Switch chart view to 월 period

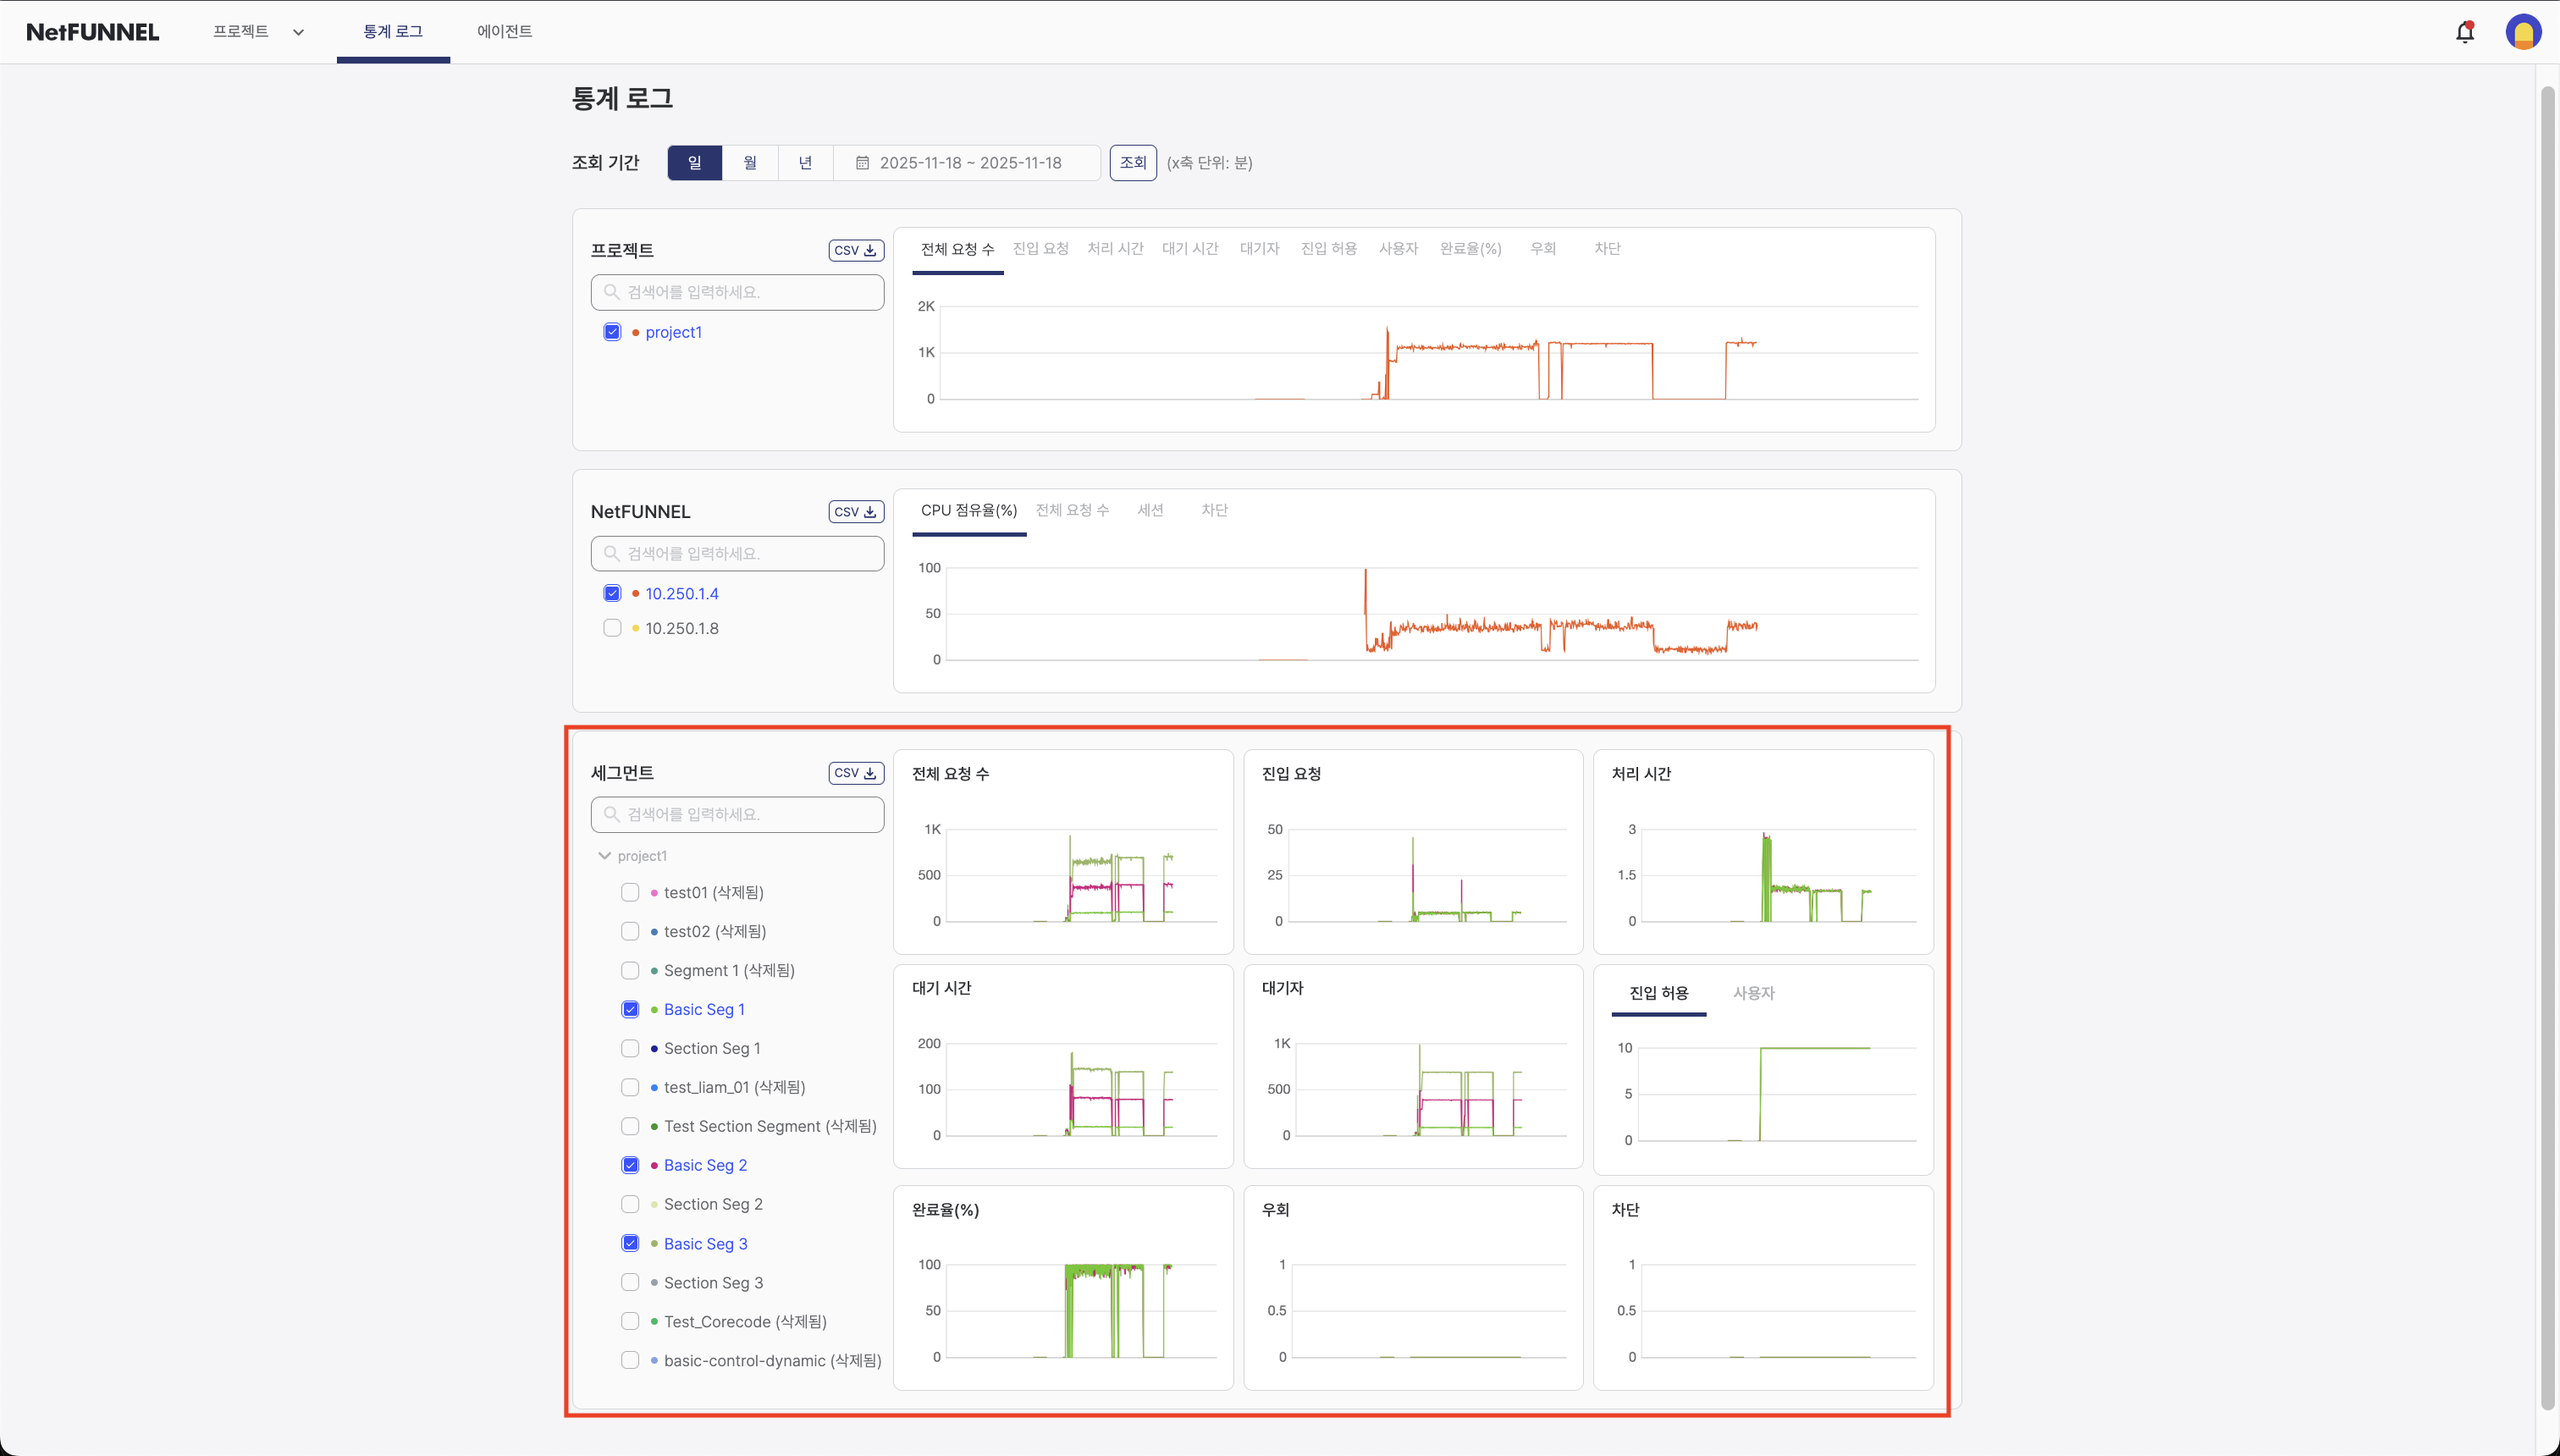(x=750, y=162)
